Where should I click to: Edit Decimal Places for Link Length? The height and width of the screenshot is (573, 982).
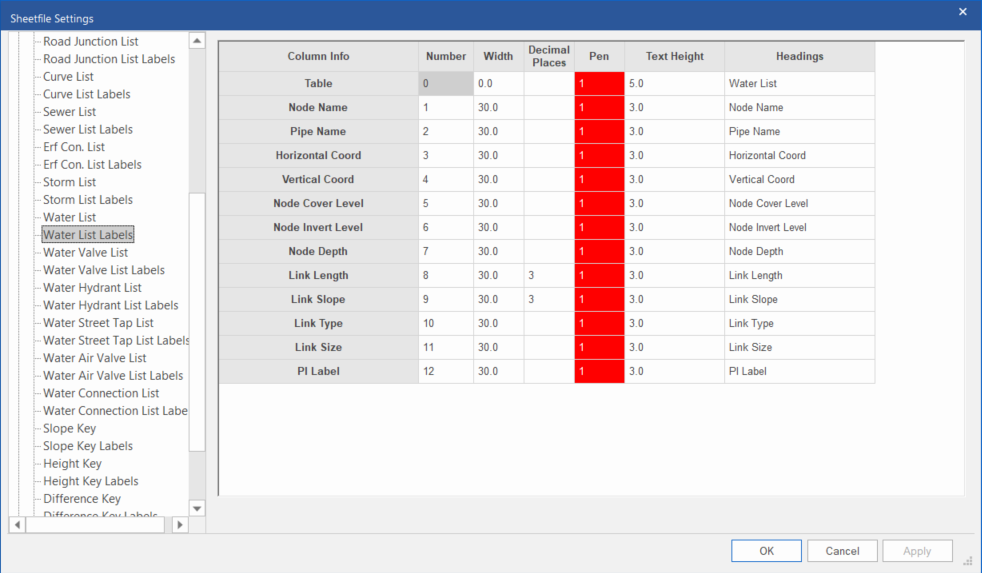[549, 276]
